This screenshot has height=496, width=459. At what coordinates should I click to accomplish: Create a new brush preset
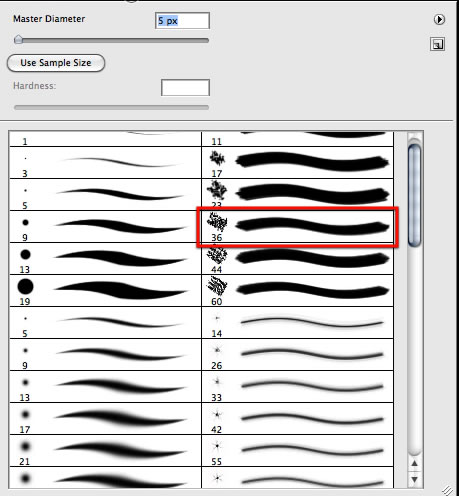(437, 44)
